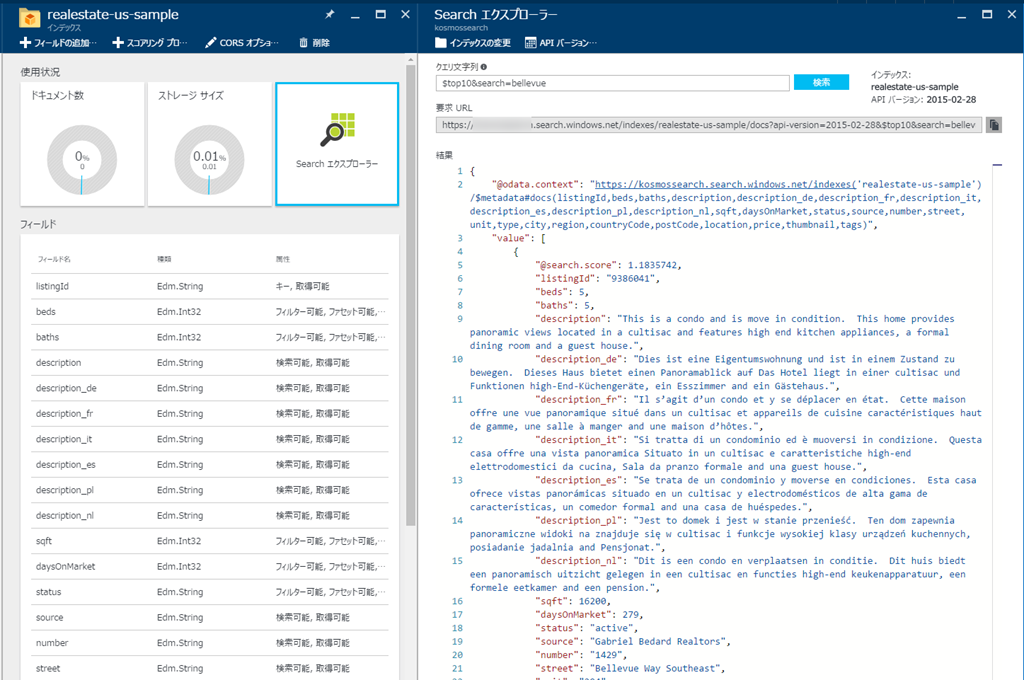
Task: Click the document count (ドキュメント数) tile
Action: coord(82,144)
